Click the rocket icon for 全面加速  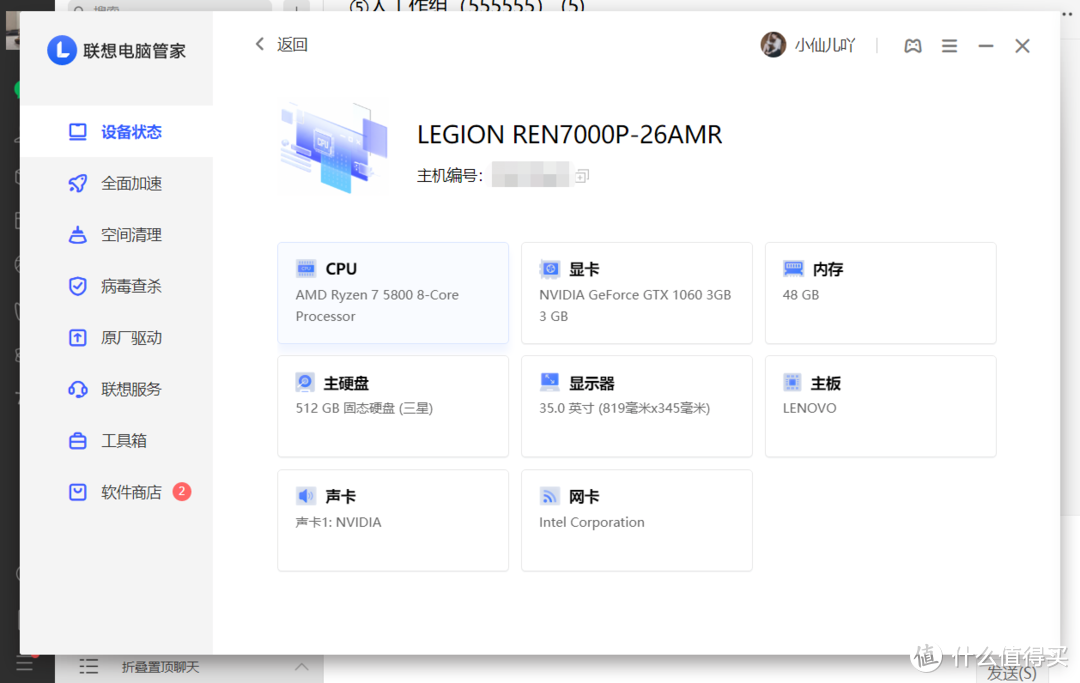click(78, 183)
